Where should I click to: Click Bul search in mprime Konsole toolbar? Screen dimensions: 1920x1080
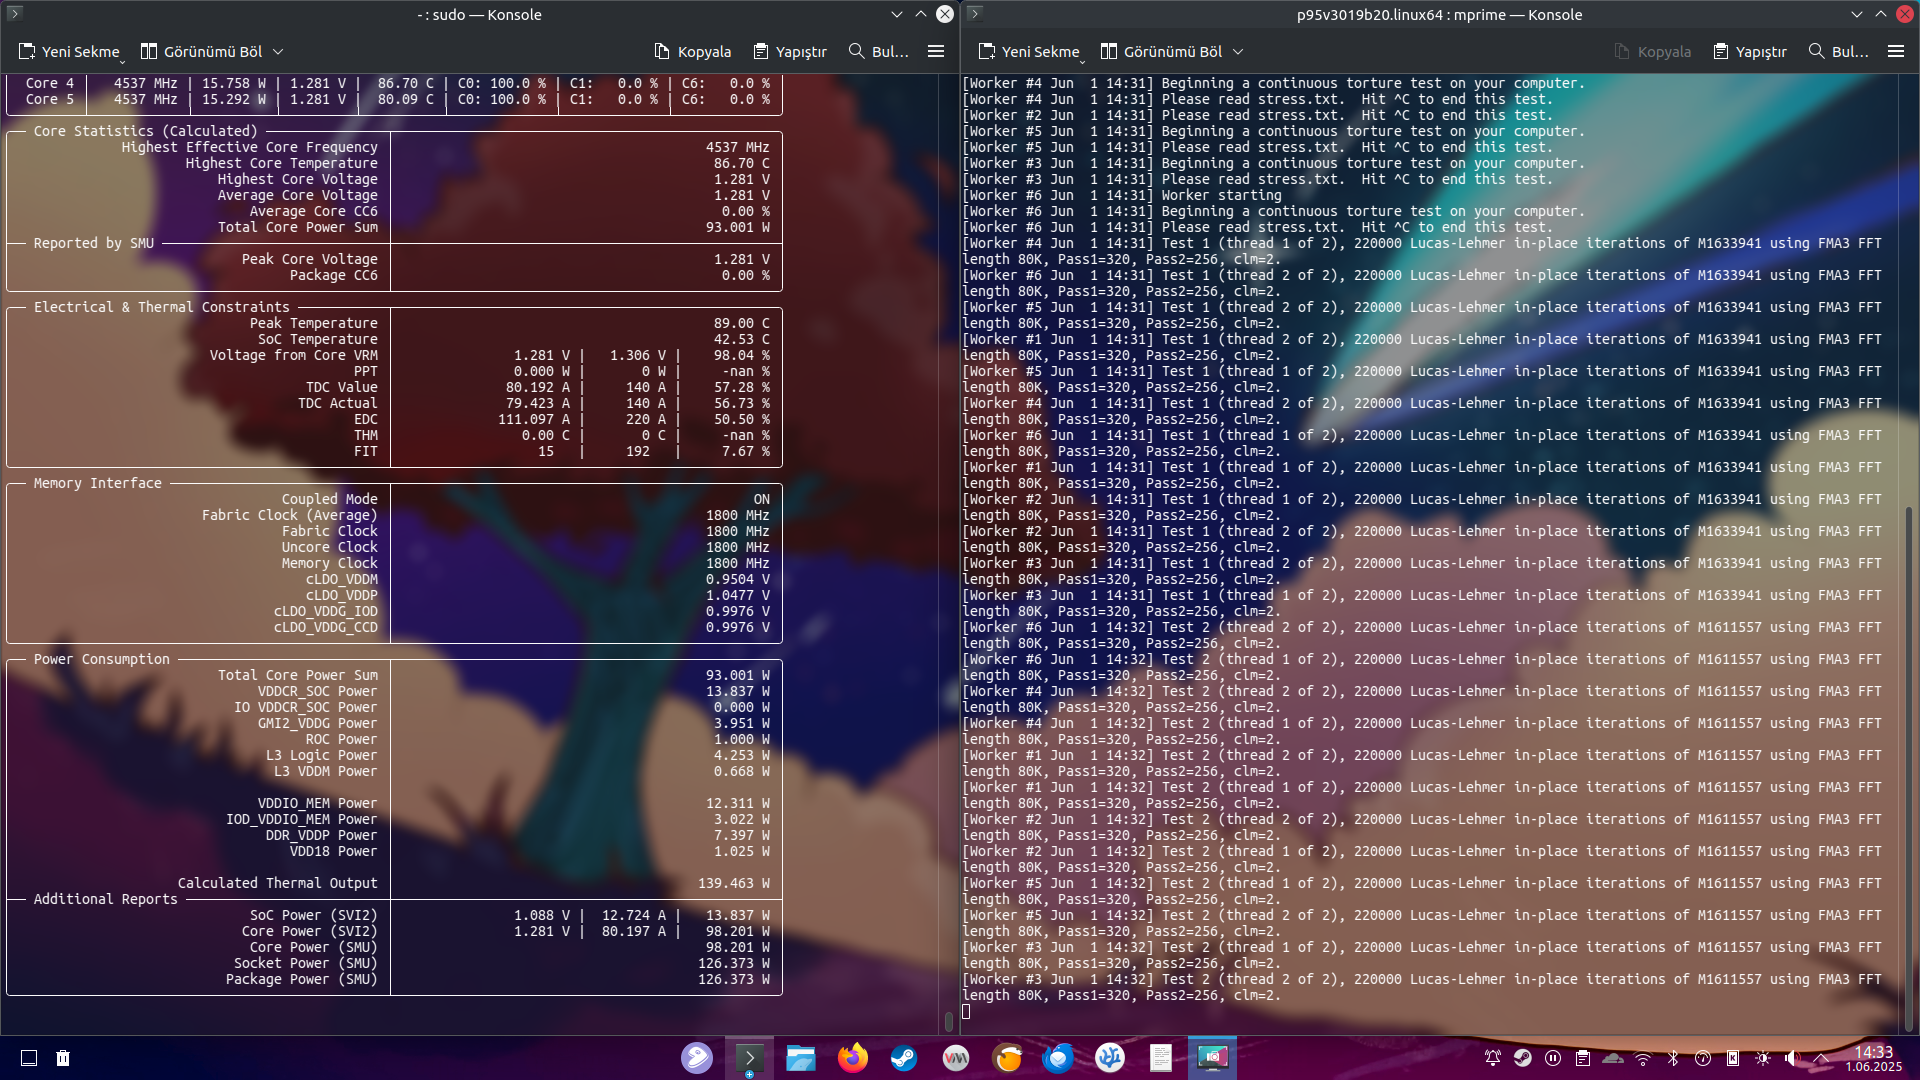point(1838,51)
